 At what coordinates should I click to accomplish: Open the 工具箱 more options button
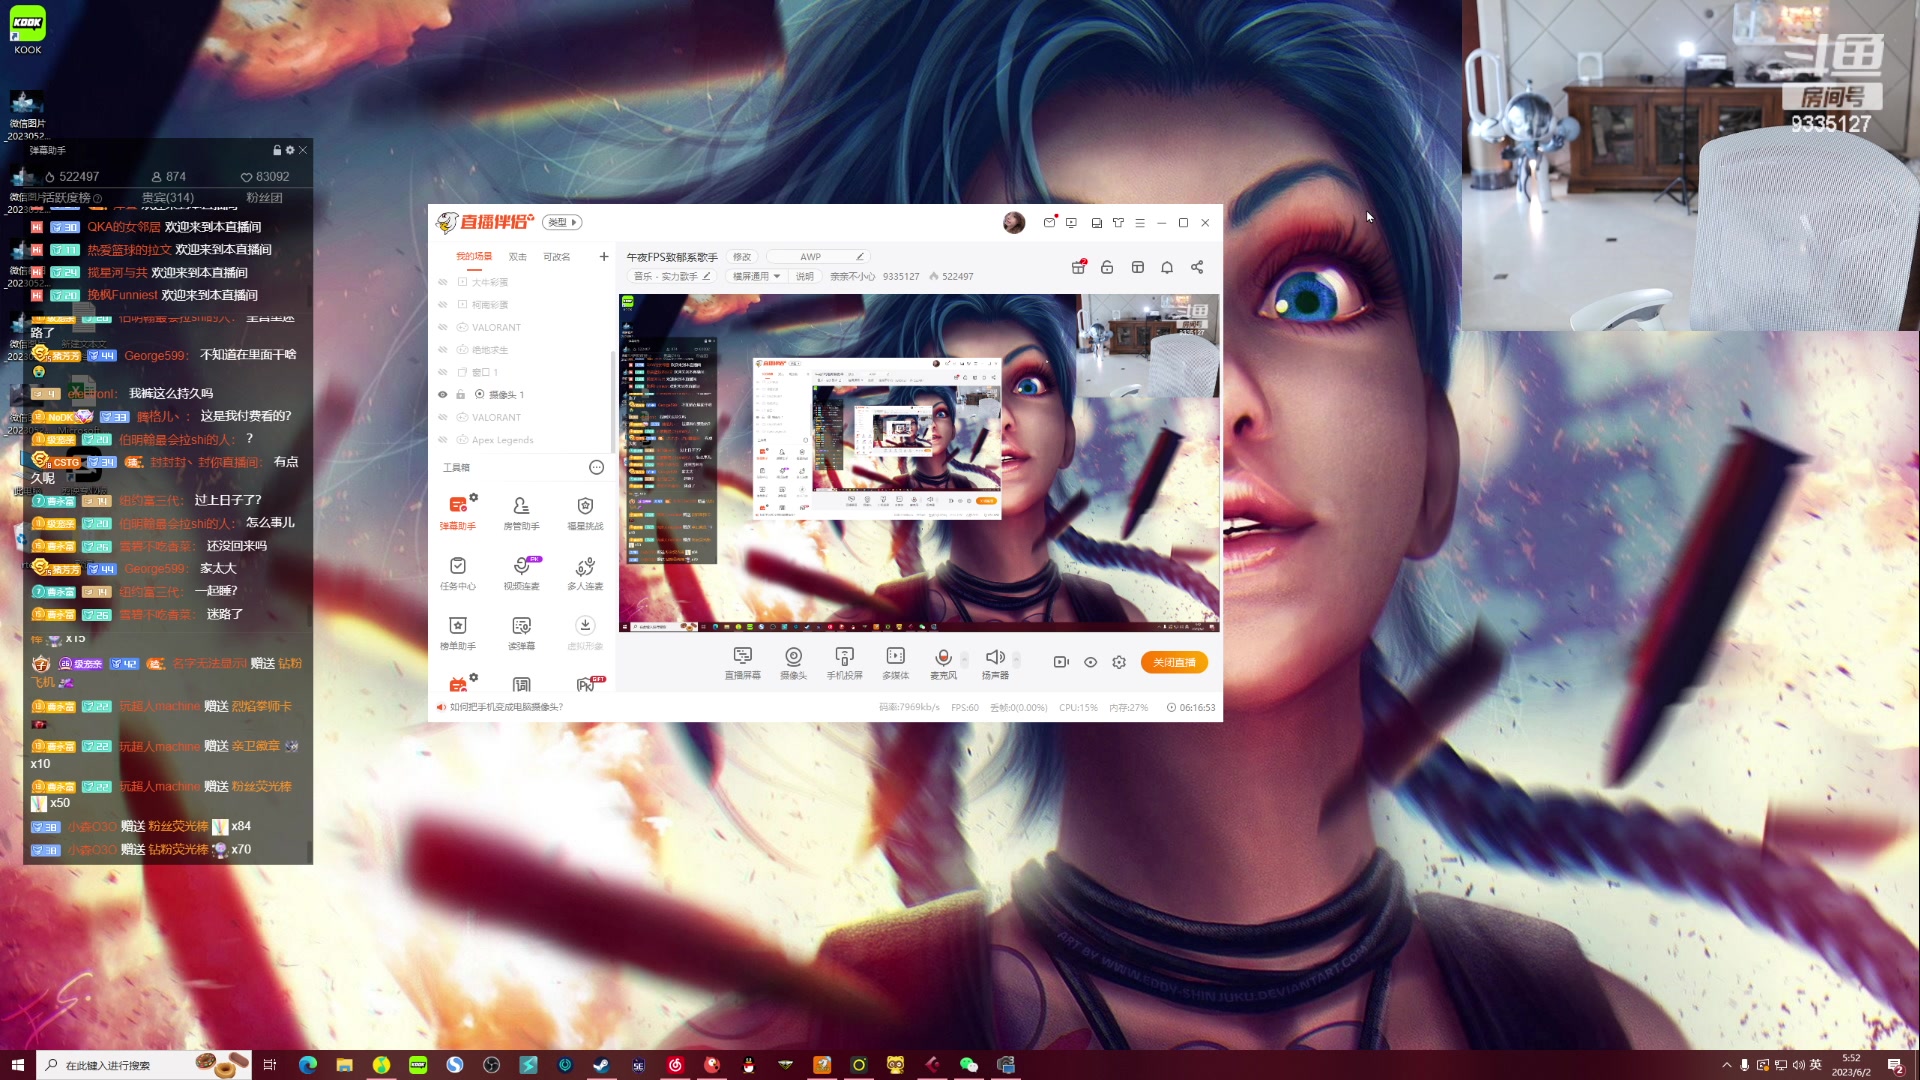[x=596, y=467]
